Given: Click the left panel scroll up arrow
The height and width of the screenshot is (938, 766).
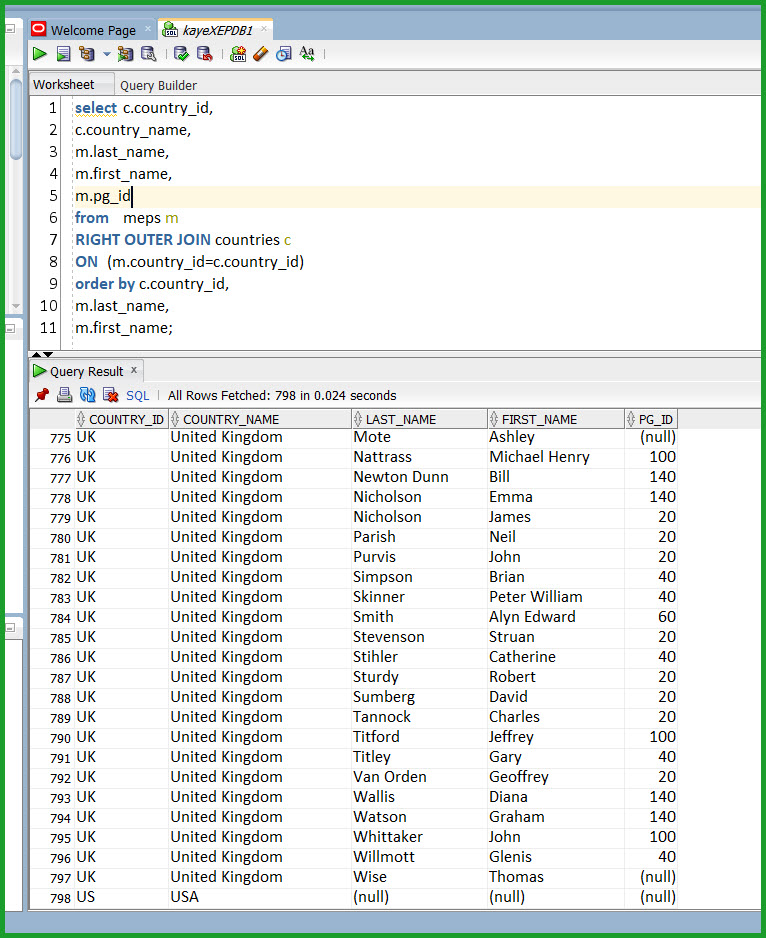Looking at the screenshot, I should (16, 71).
